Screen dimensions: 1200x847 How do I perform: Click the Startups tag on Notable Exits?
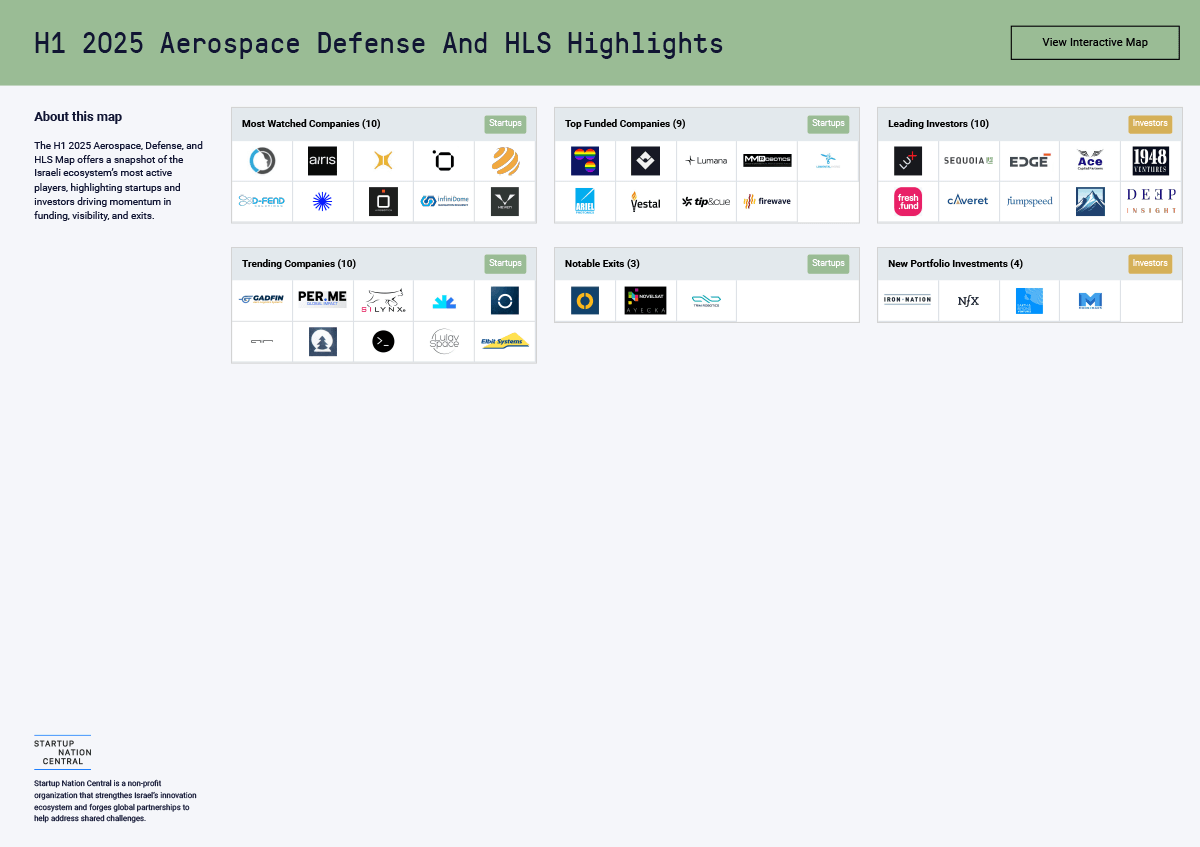click(x=828, y=264)
